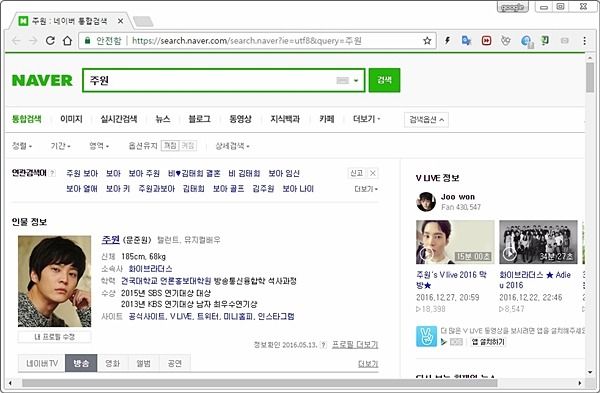Click the help icon beside 정보확인 date
600x393 pixels.
pyautogui.click(x=323, y=345)
